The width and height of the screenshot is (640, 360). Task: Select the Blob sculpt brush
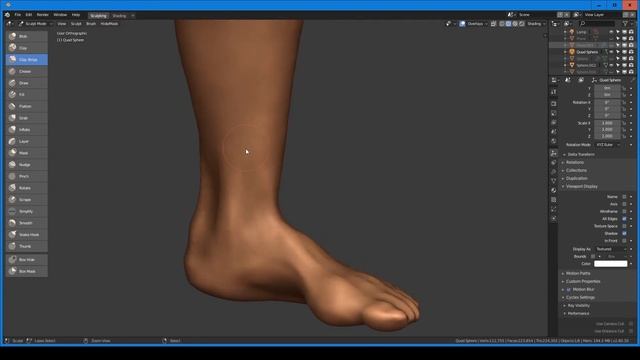pos(27,36)
